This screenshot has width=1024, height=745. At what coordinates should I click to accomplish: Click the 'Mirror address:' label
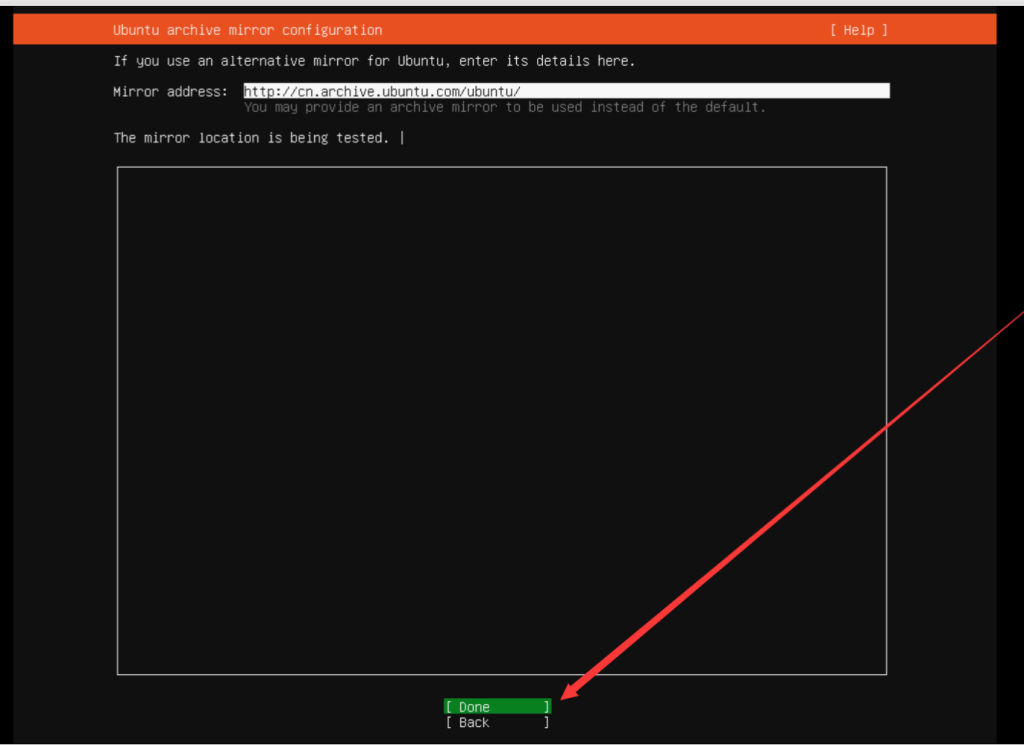[x=170, y=91]
